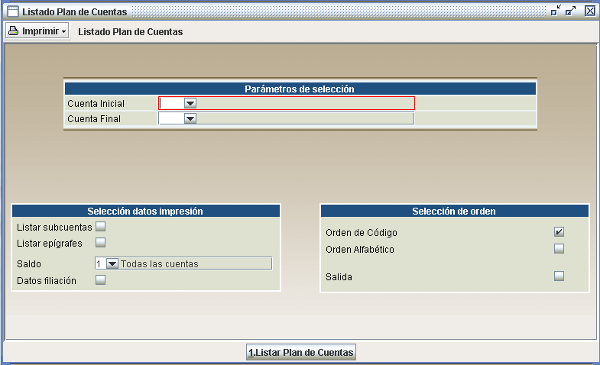Click the Parámetros de selección header
This screenshot has height=365, width=600.
(300, 89)
